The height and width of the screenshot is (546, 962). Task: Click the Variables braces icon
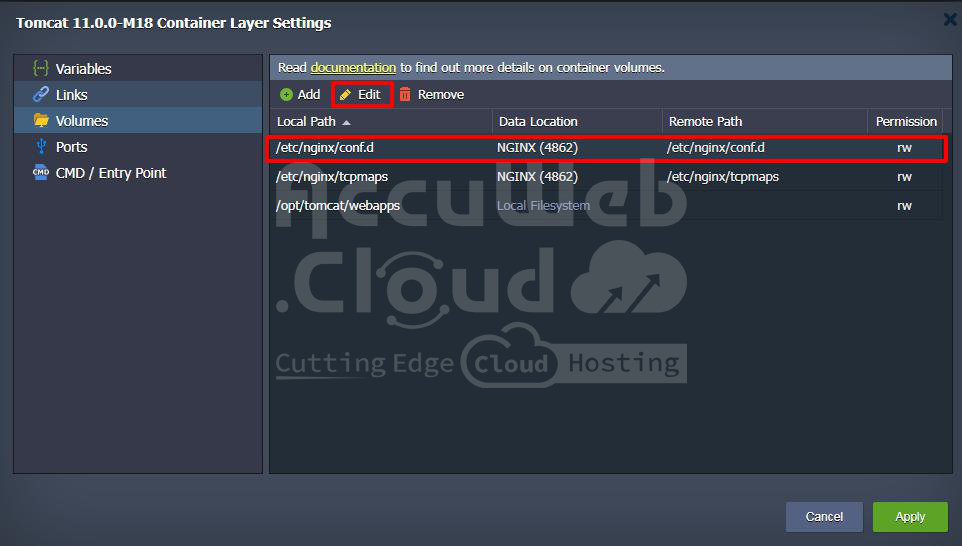[40, 68]
